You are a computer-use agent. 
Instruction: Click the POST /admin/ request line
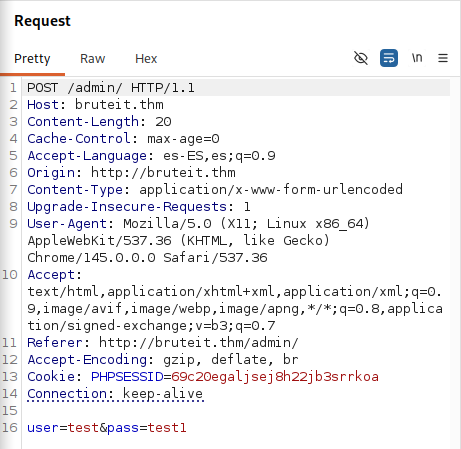[111, 88]
